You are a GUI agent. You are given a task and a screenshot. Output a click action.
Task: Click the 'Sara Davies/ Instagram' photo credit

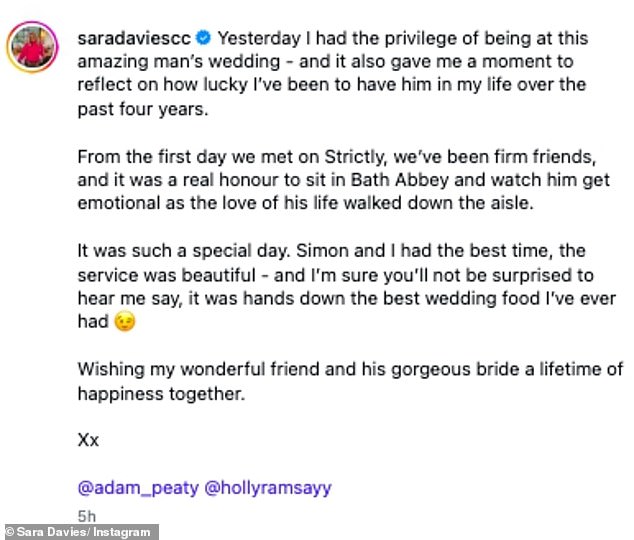click(78, 532)
